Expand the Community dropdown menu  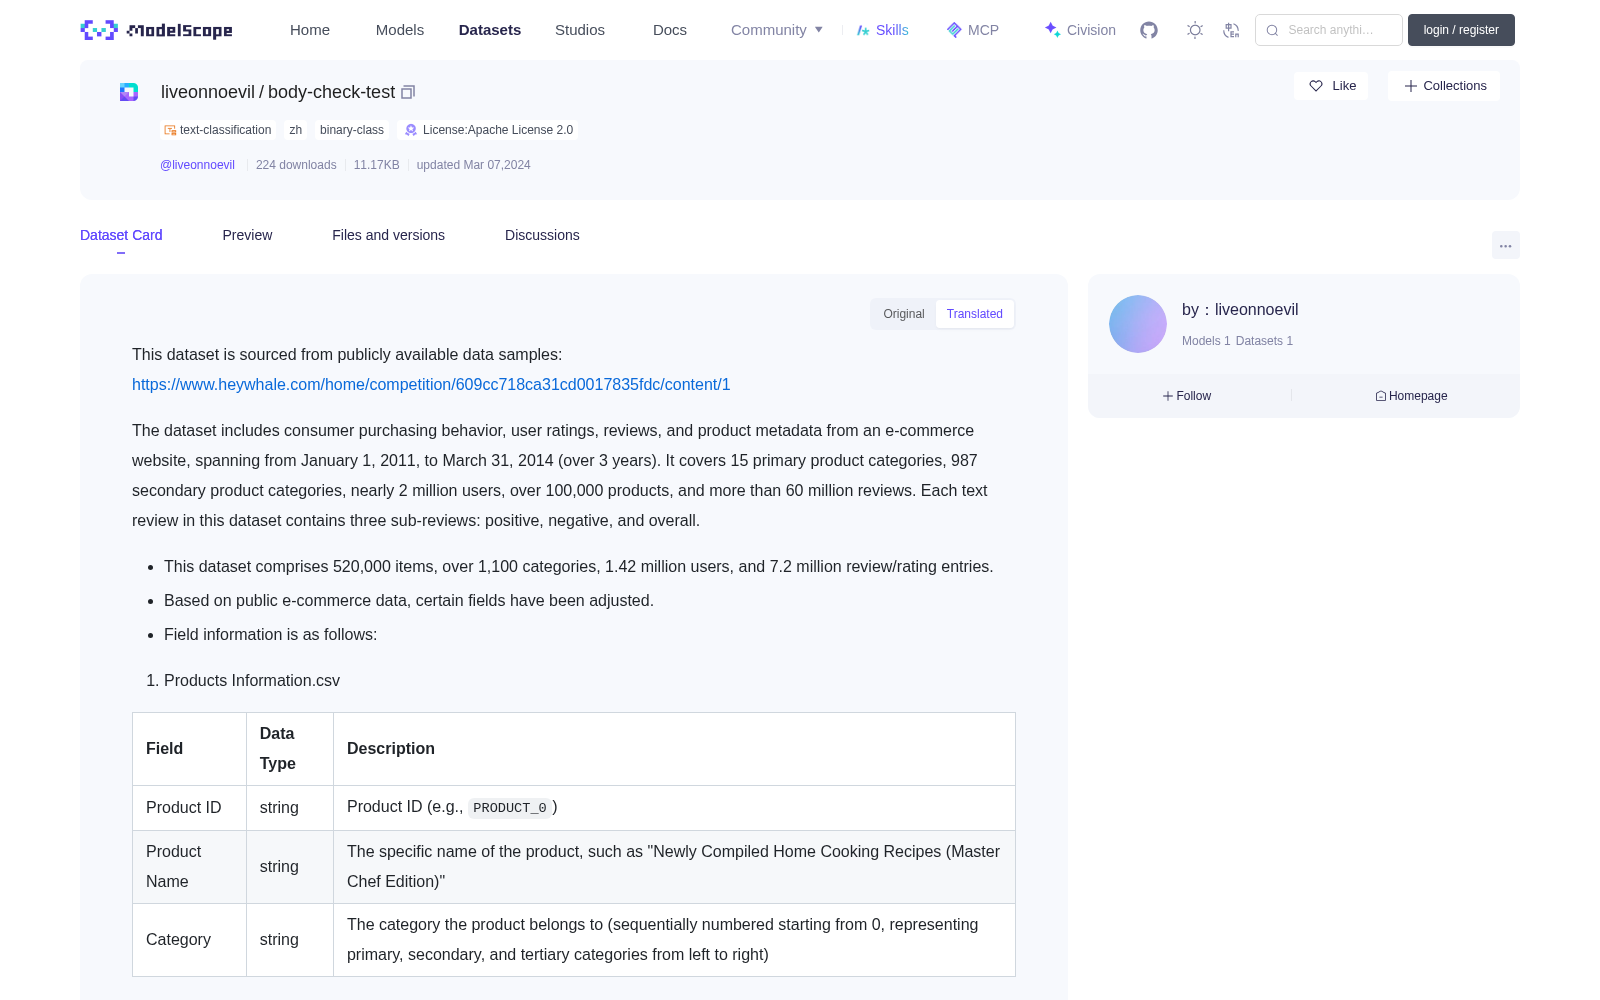coord(777,30)
